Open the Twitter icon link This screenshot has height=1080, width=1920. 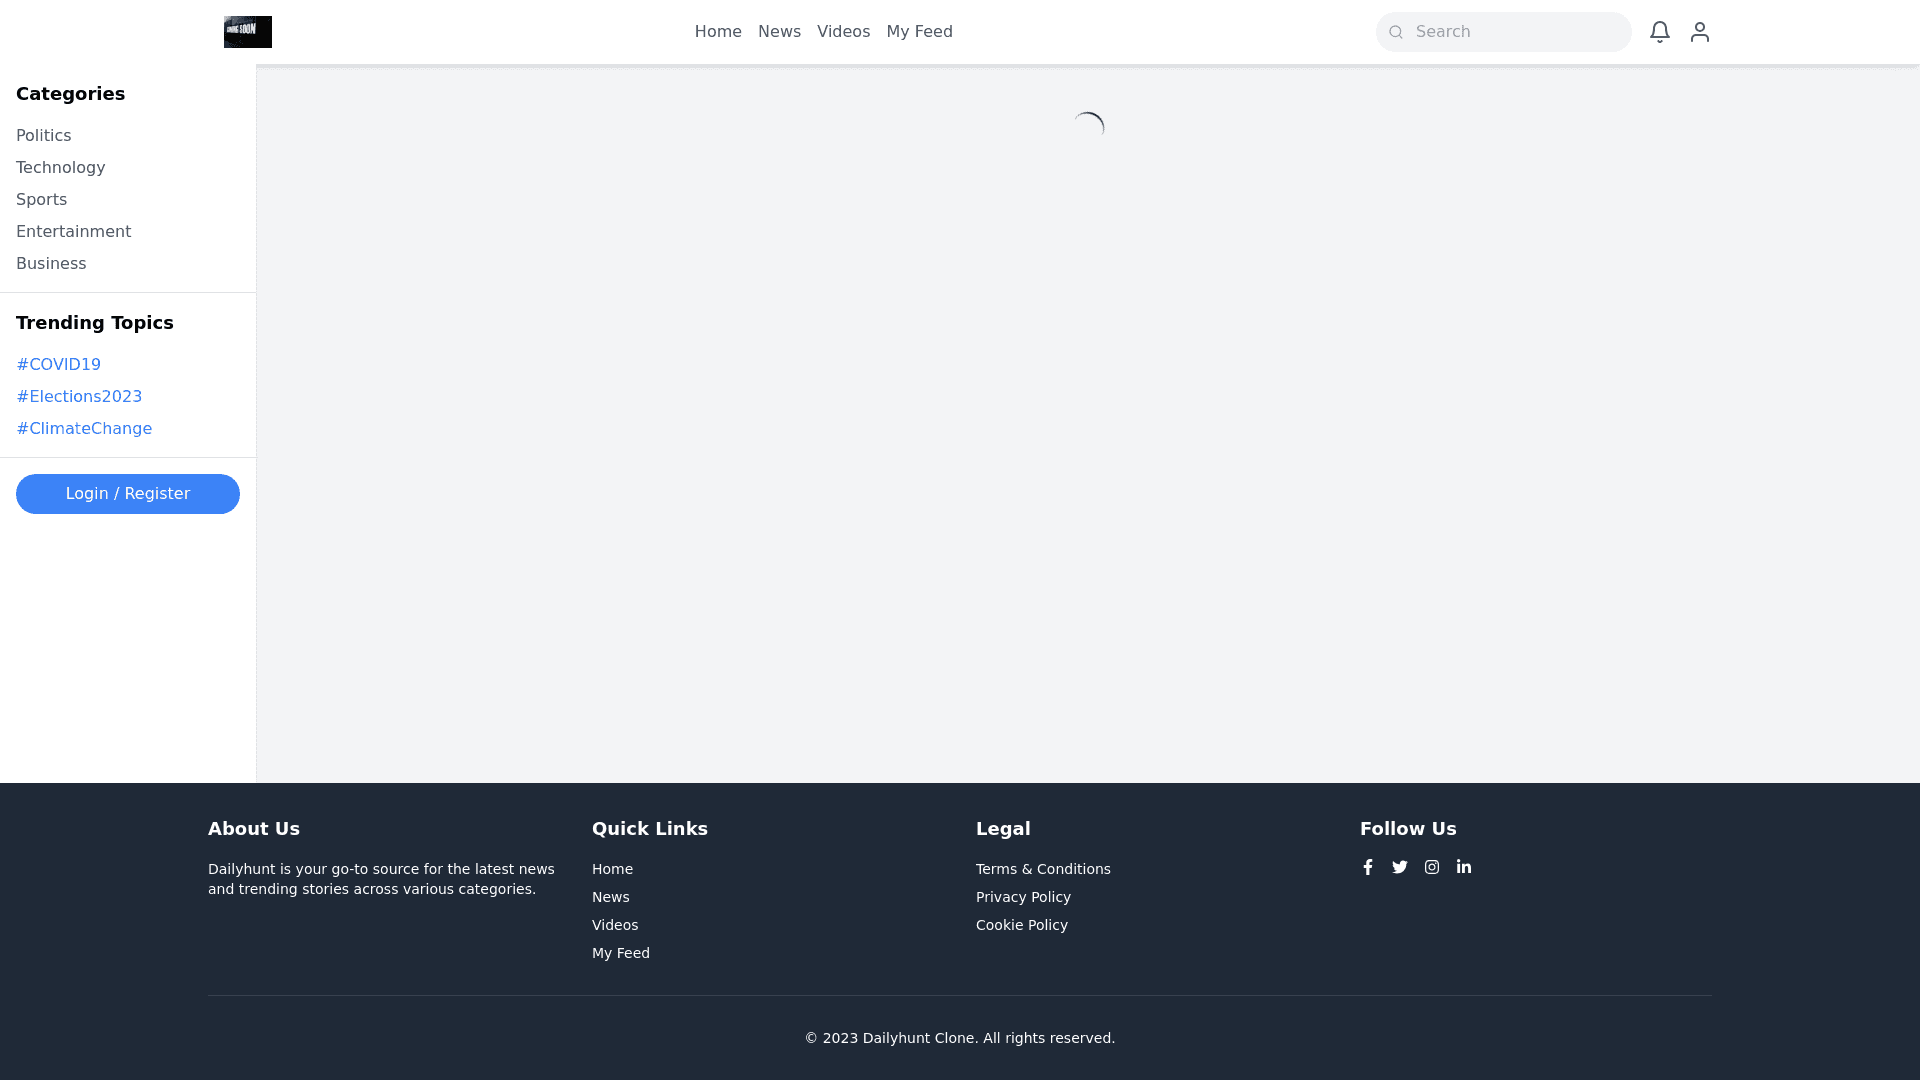coord(1399,867)
